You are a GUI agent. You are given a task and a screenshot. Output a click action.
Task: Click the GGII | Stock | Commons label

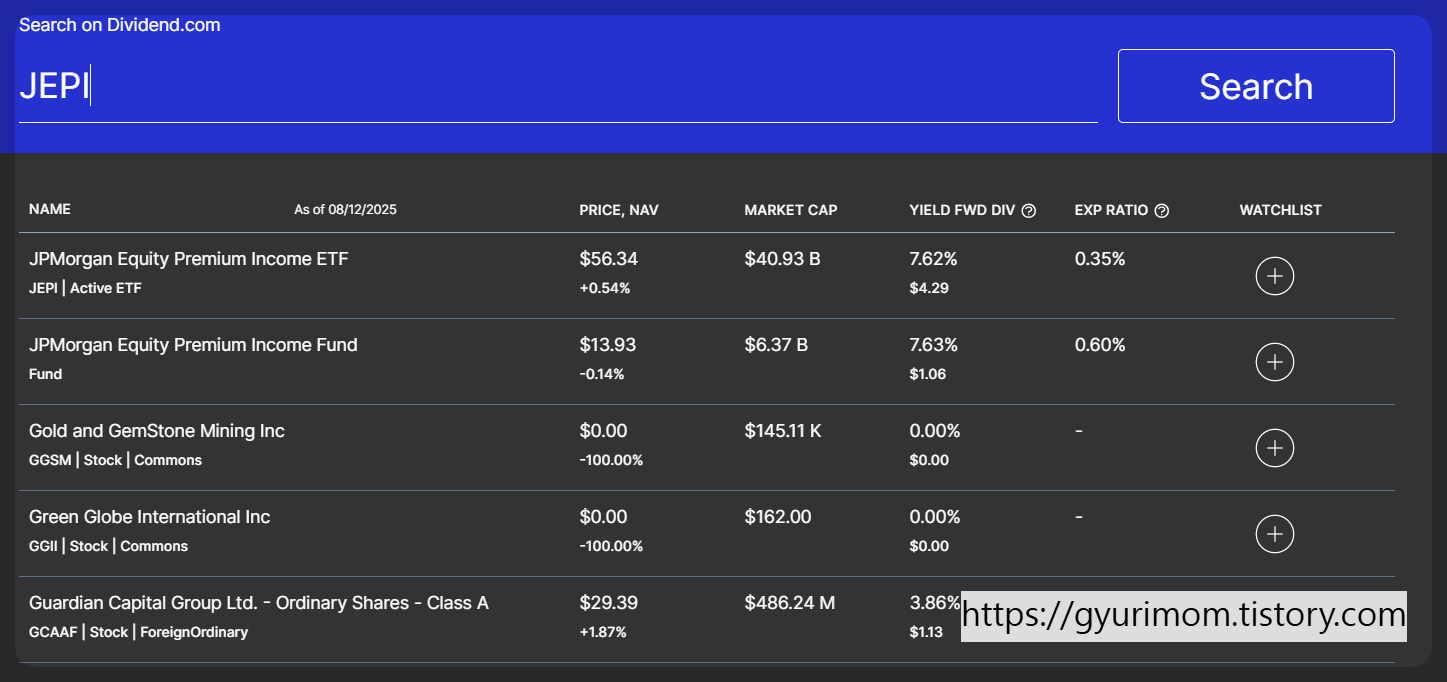[x=109, y=546]
